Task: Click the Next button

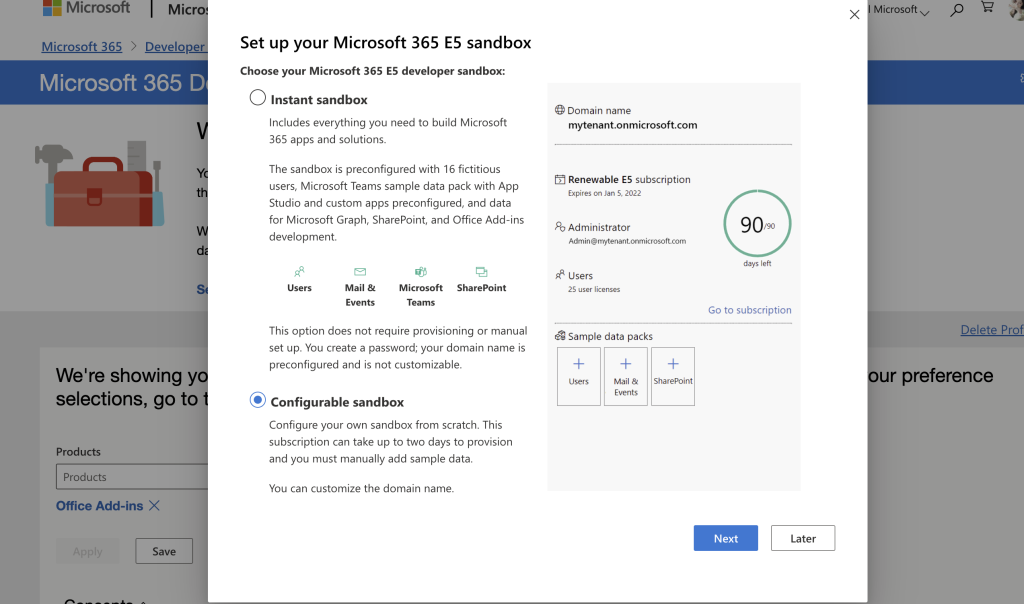Action: click(x=725, y=537)
